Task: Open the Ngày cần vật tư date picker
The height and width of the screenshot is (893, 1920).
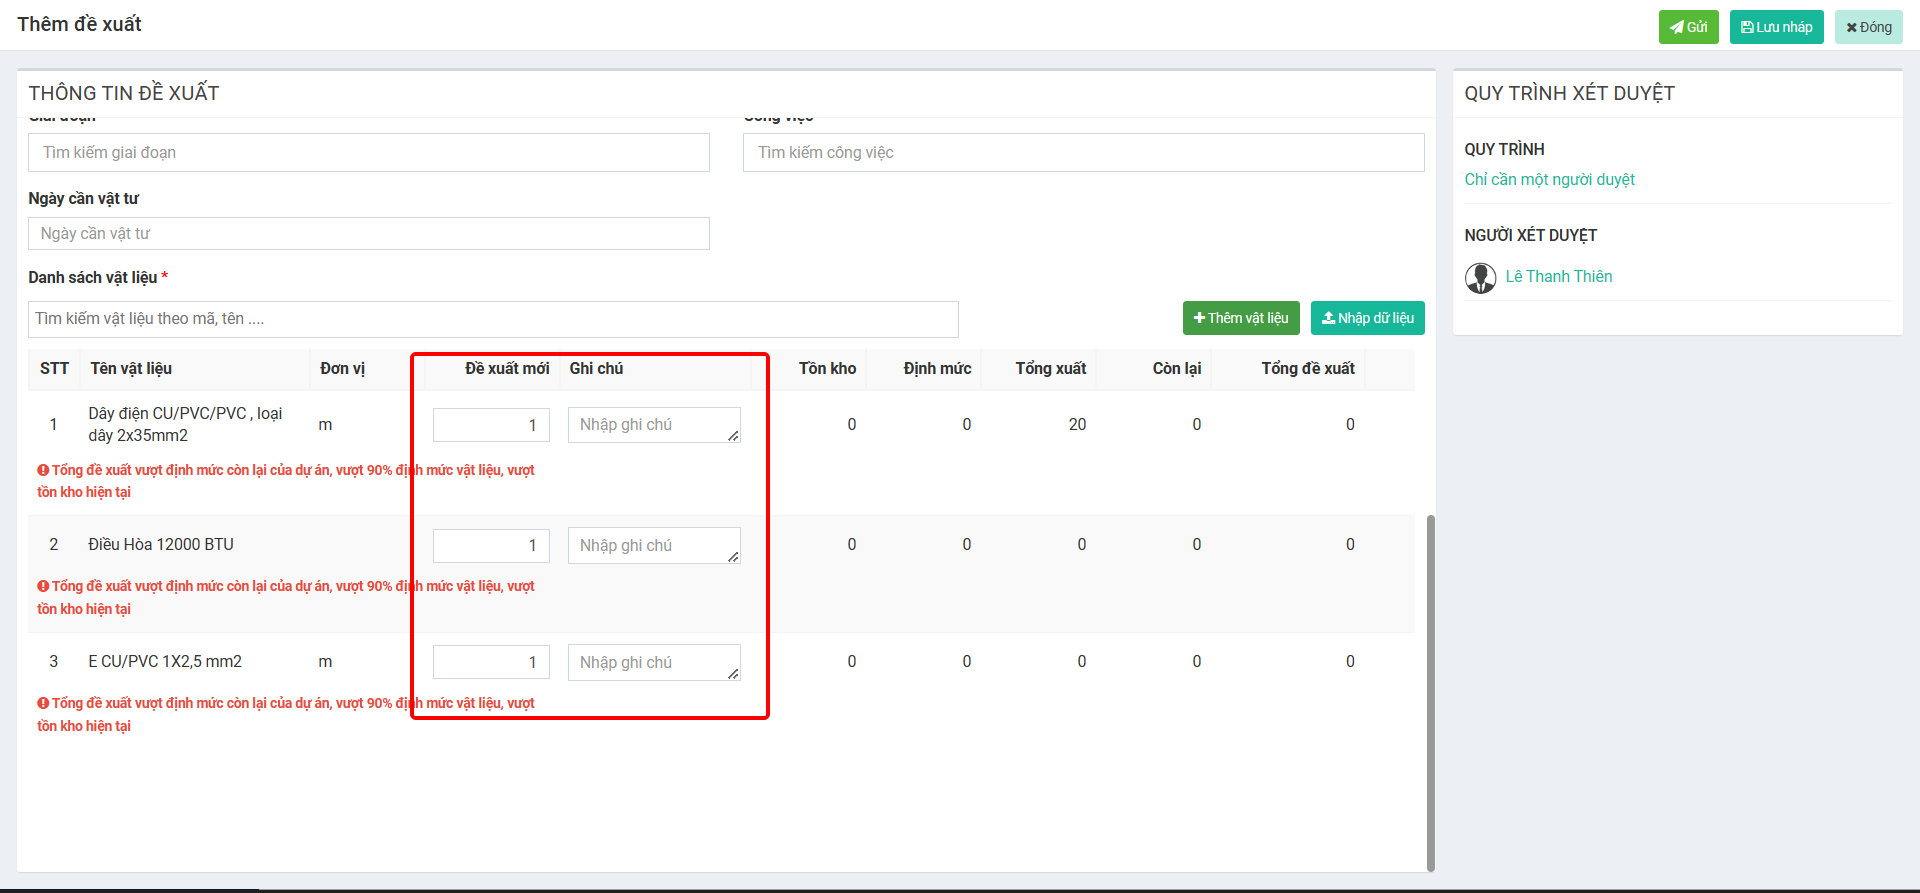Action: tap(368, 234)
